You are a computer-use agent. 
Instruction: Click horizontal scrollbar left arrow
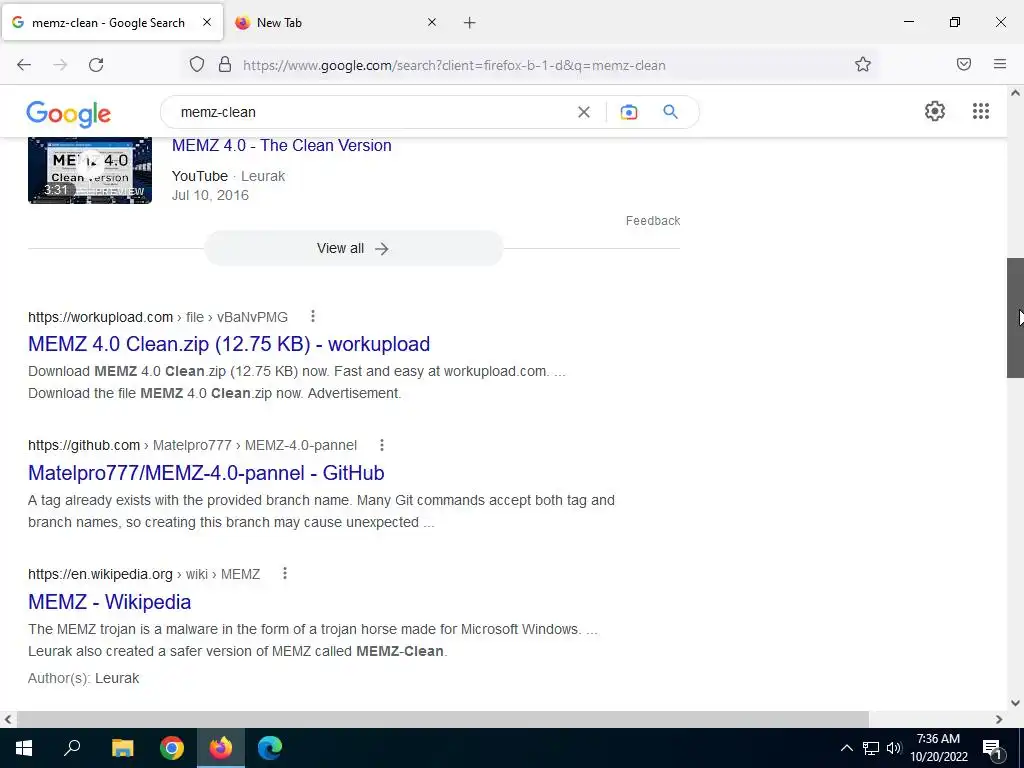pyautogui.click(x=8, y=719)
